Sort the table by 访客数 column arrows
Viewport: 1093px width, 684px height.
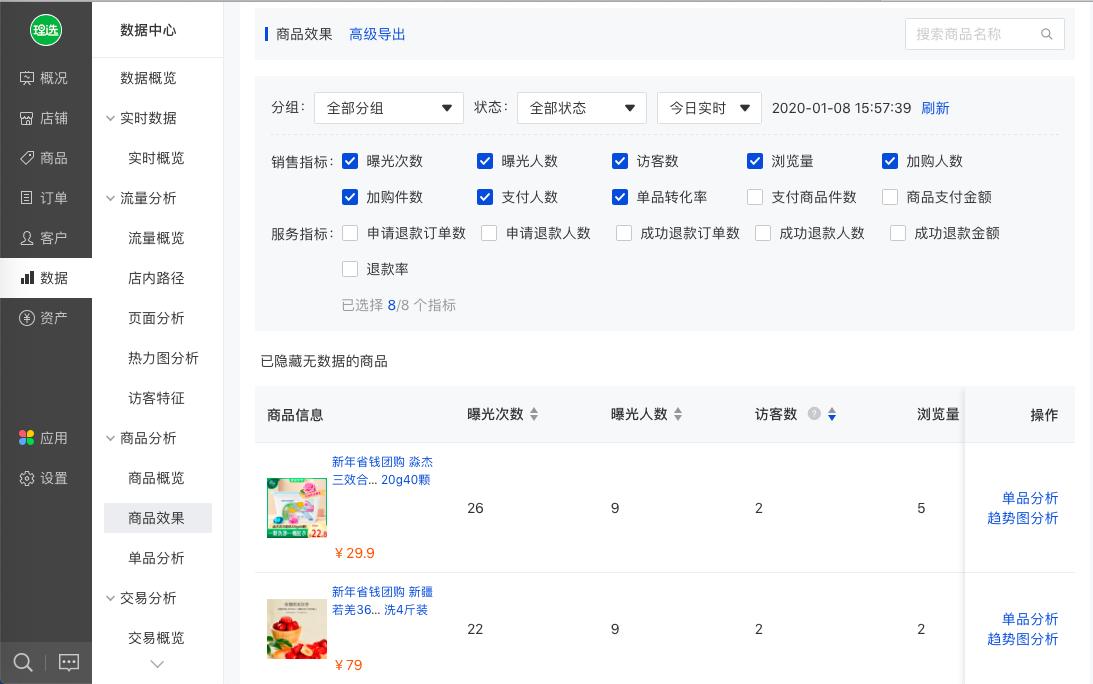[x=831, y=413]
